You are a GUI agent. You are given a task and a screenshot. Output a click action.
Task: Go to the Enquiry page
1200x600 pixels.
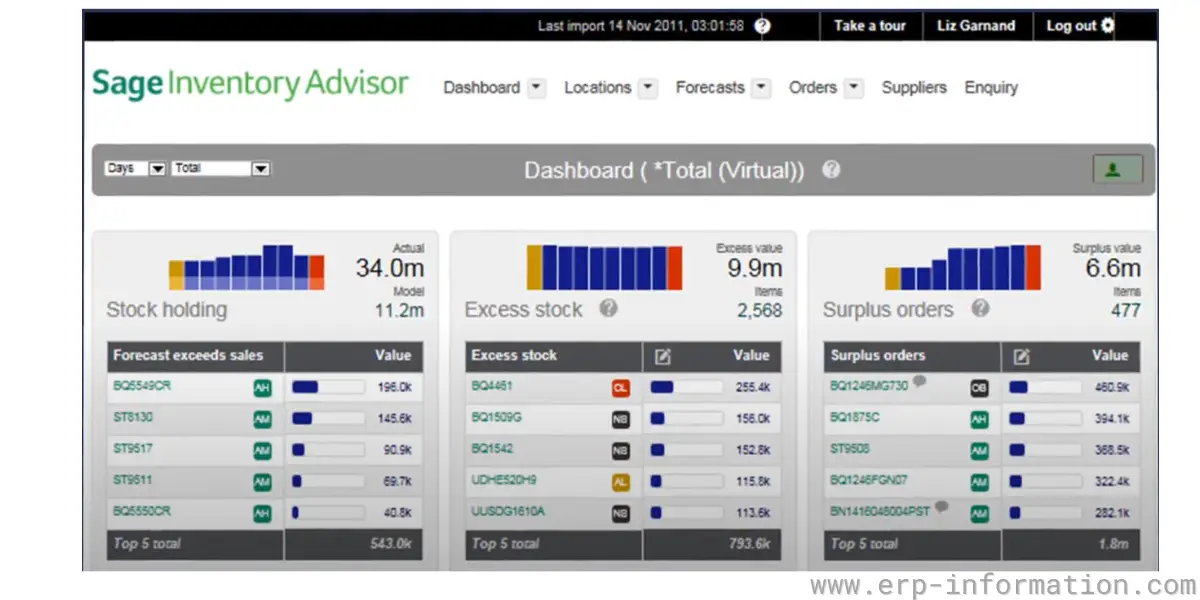(x=991, y=88)
